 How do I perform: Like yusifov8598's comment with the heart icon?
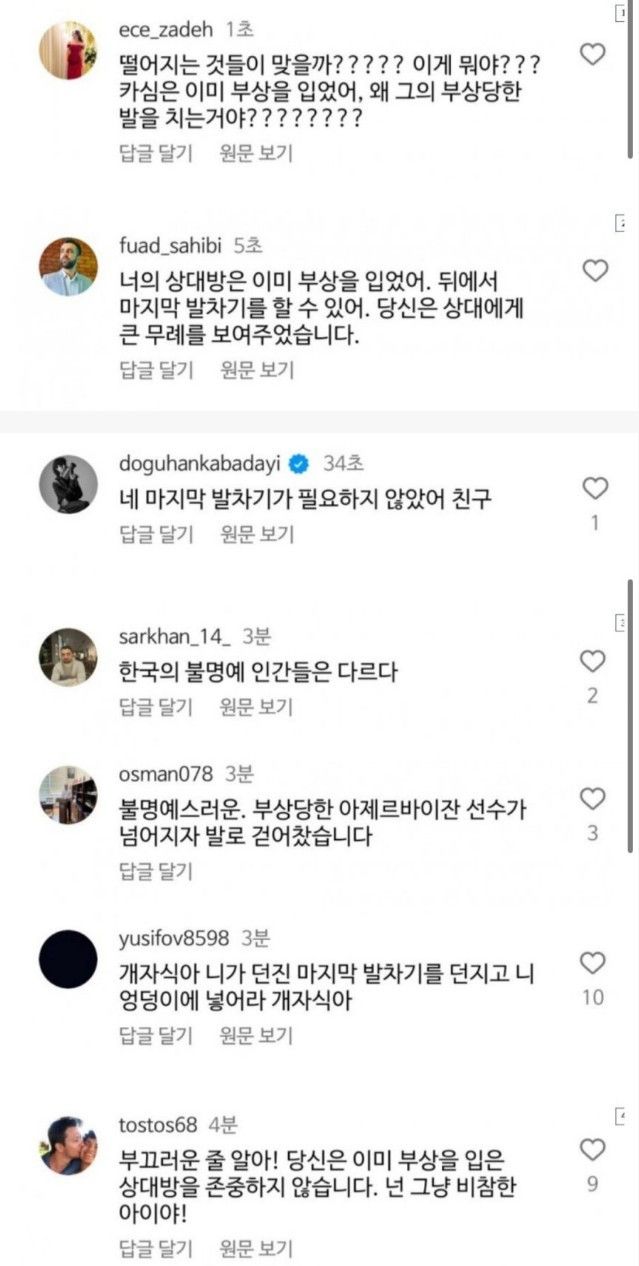pyautogui.click(x=593, y=963)
